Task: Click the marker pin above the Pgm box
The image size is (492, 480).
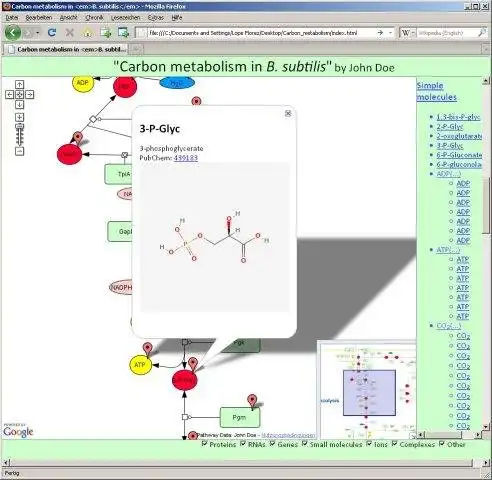Action: tap(252, 401)
